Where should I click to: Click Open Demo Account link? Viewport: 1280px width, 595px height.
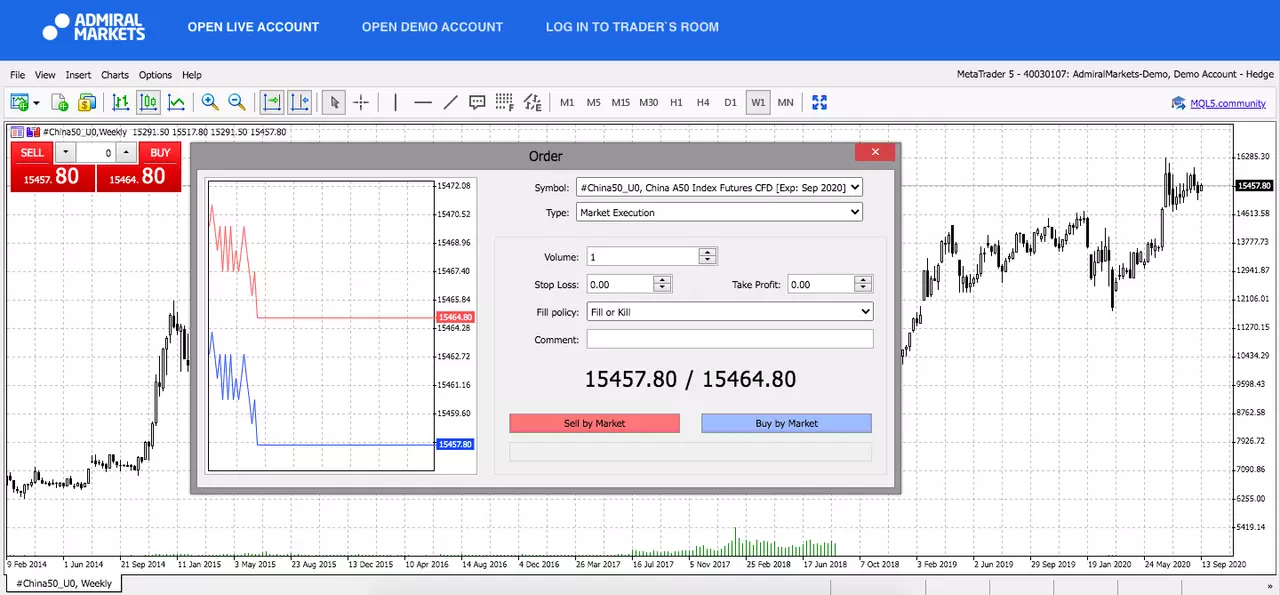point(432,27)
